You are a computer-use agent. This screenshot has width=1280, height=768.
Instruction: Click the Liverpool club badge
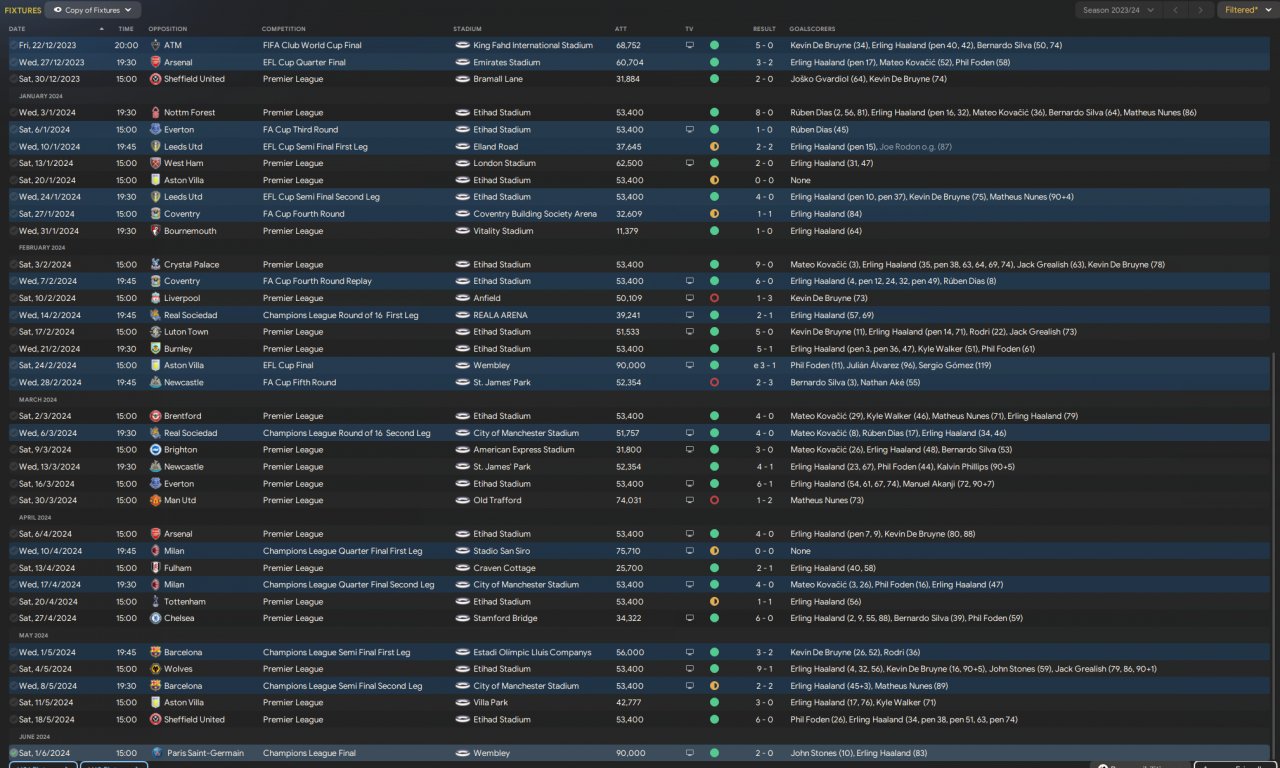(x=155, y=298)
